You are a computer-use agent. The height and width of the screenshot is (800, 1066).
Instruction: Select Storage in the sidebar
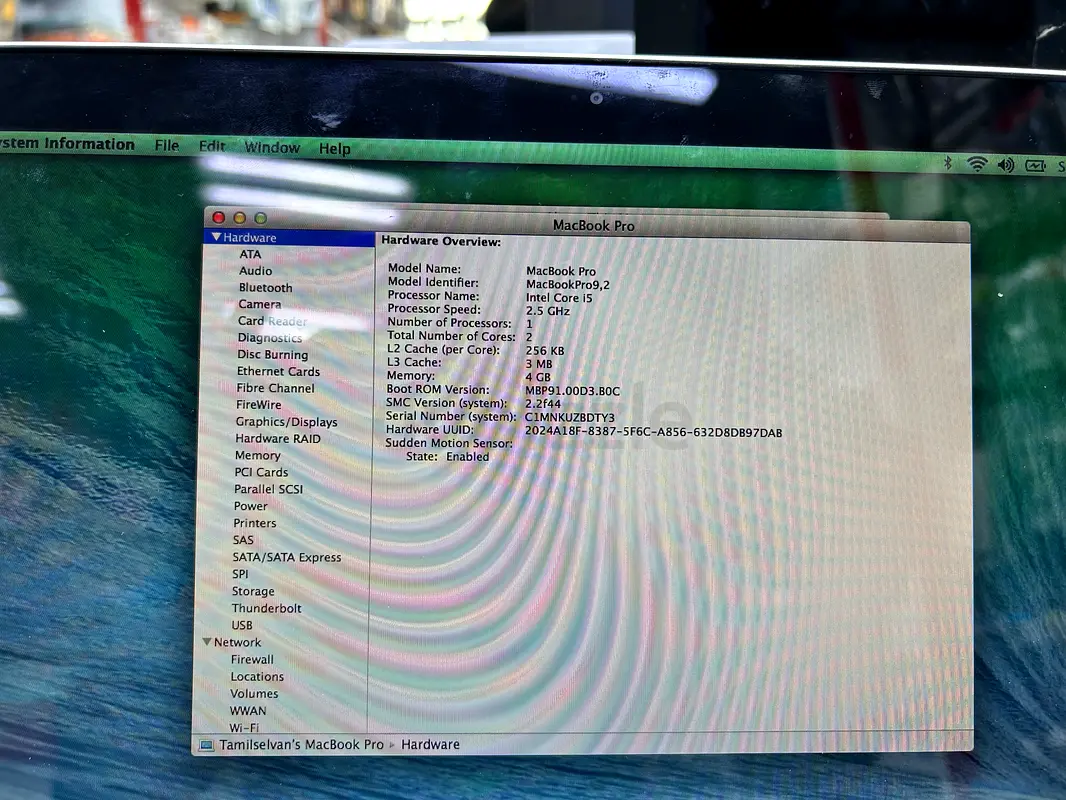(x=253, y=591)
